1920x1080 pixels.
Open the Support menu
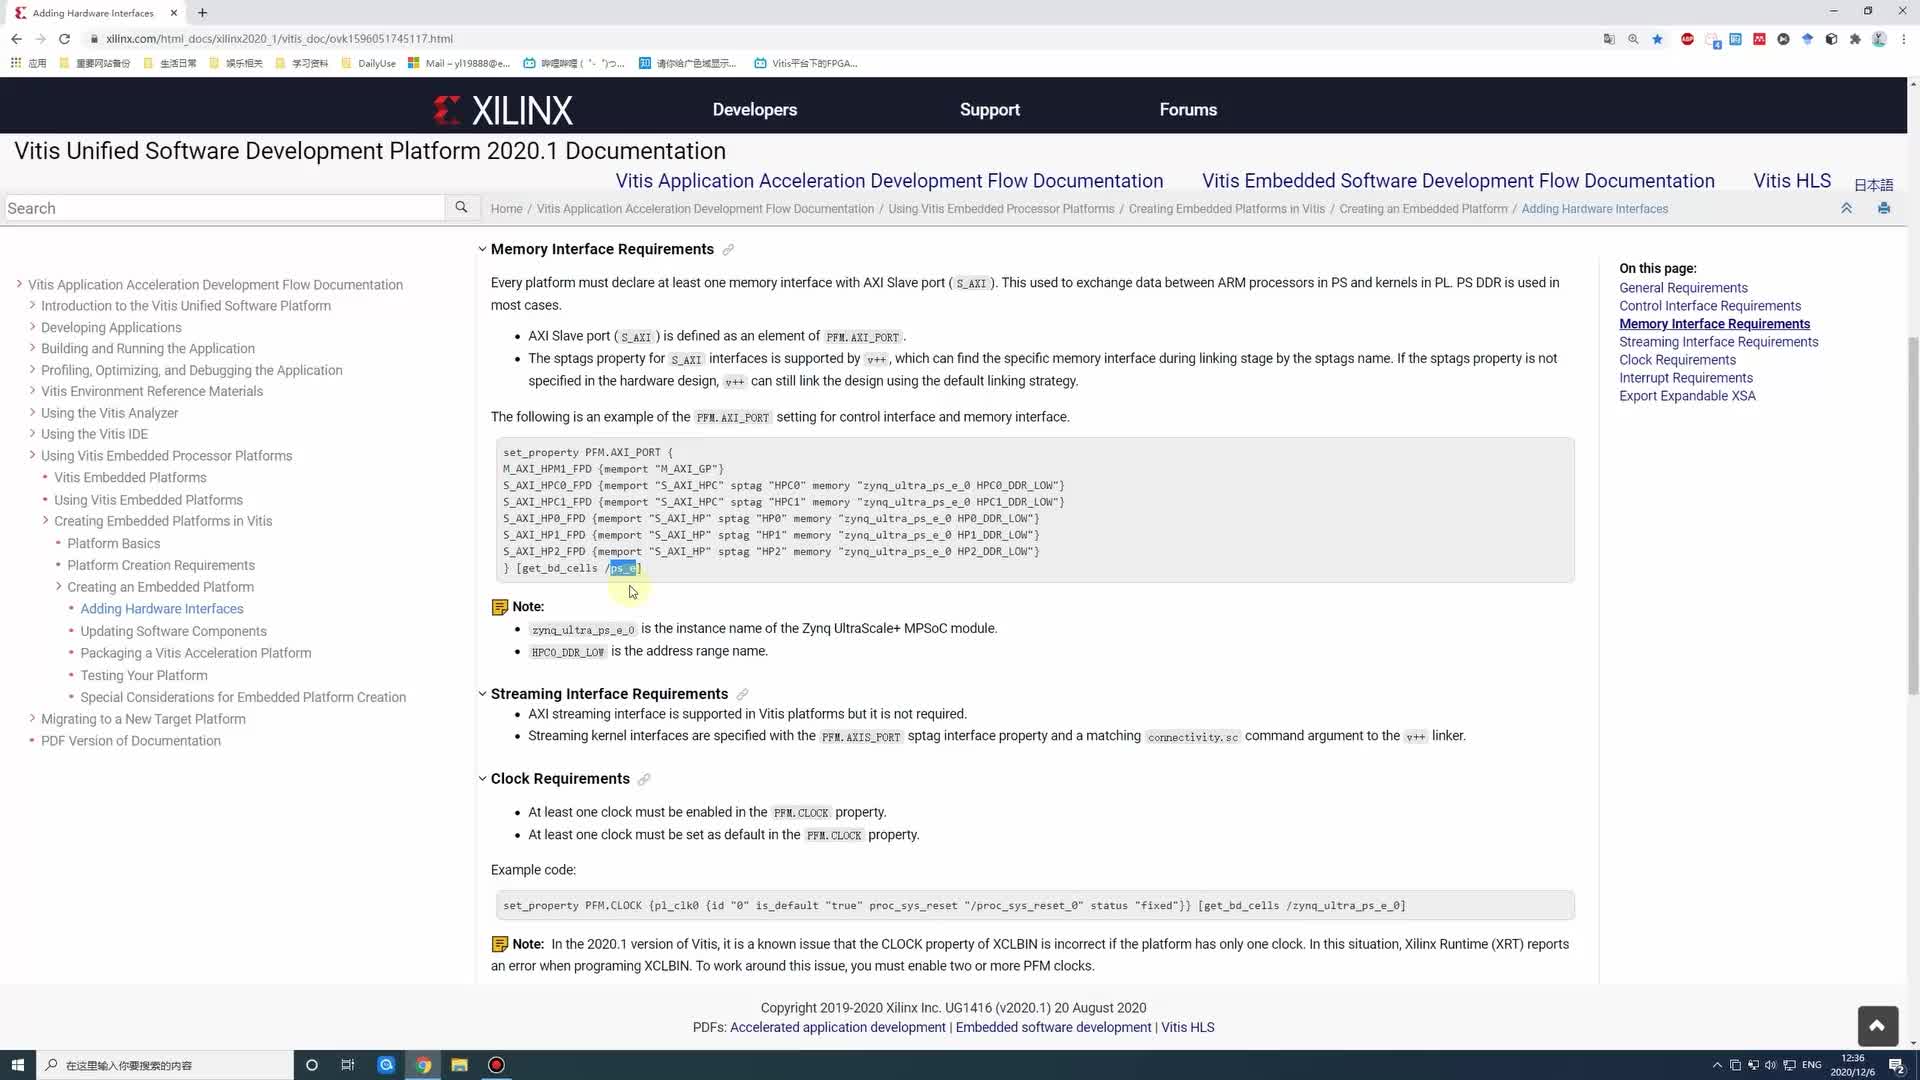point(989,110)
